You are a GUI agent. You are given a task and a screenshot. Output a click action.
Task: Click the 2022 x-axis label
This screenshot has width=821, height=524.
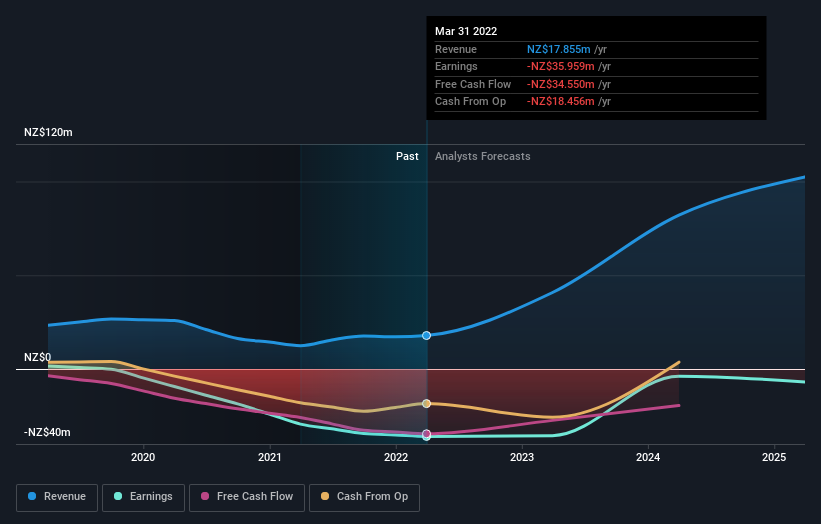coord(396,458)
